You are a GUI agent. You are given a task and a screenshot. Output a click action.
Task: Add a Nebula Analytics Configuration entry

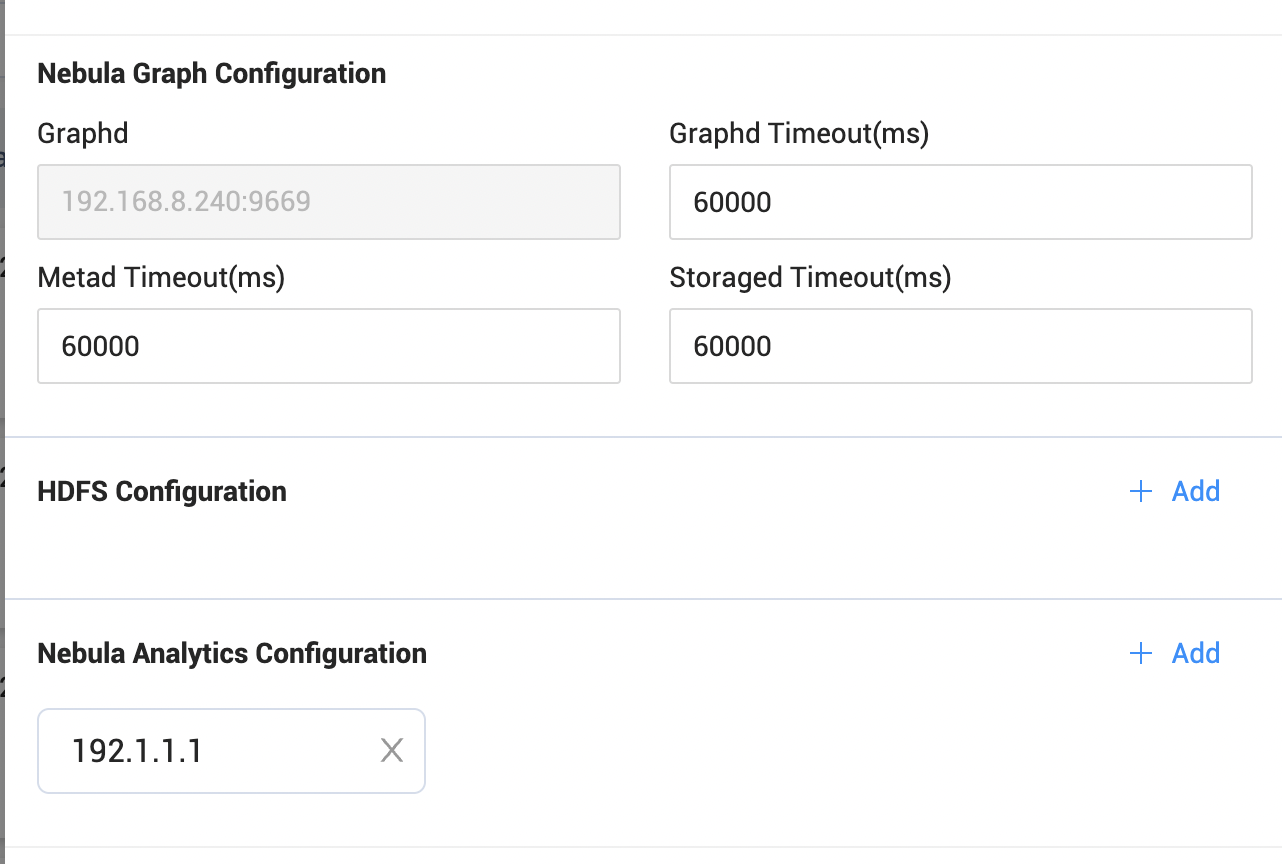1174,653
